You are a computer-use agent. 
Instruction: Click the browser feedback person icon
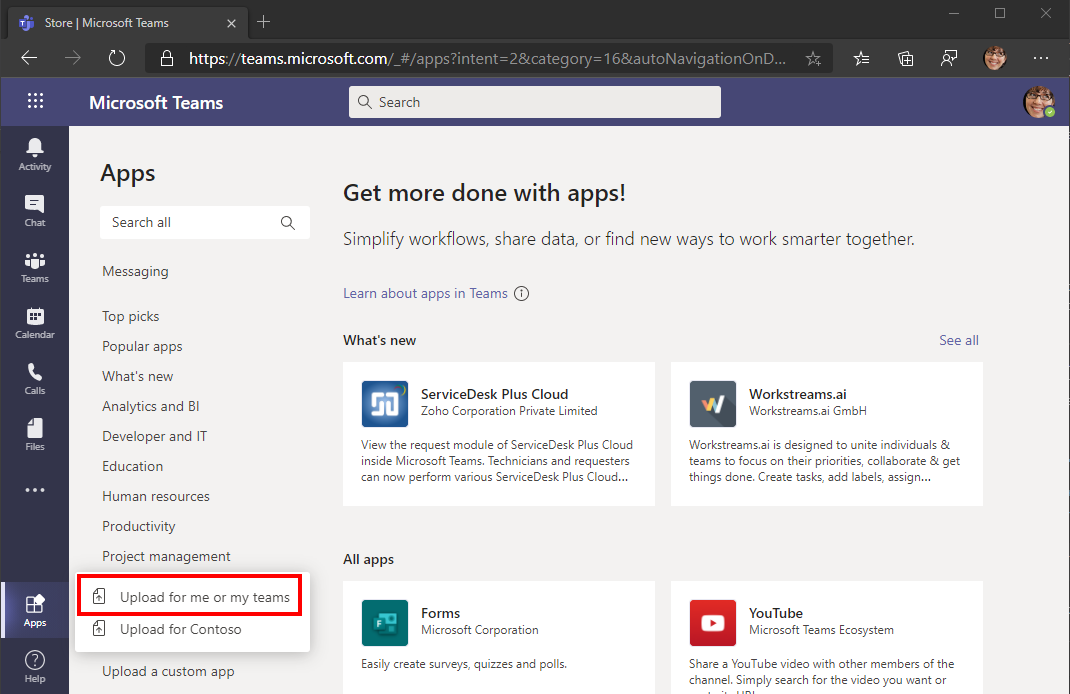949,59
